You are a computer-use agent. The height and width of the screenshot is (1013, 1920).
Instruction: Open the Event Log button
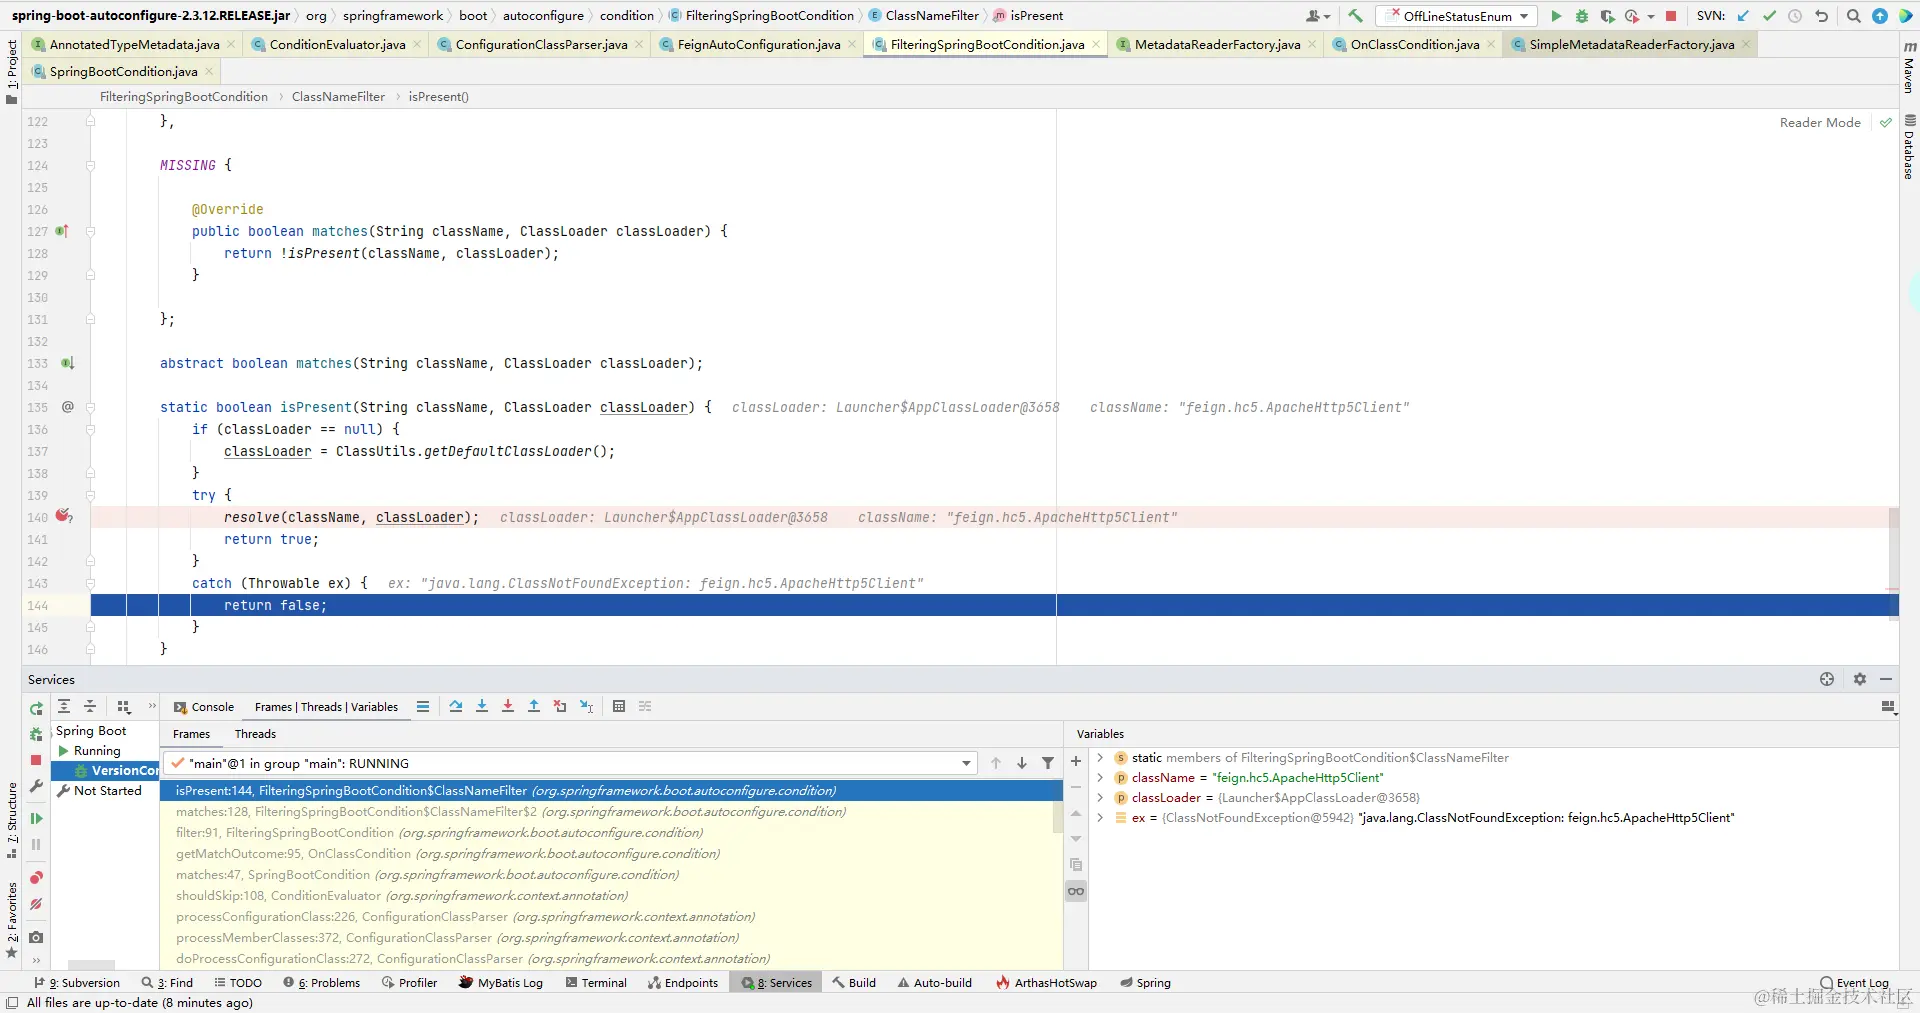[x=1855, y=983]
